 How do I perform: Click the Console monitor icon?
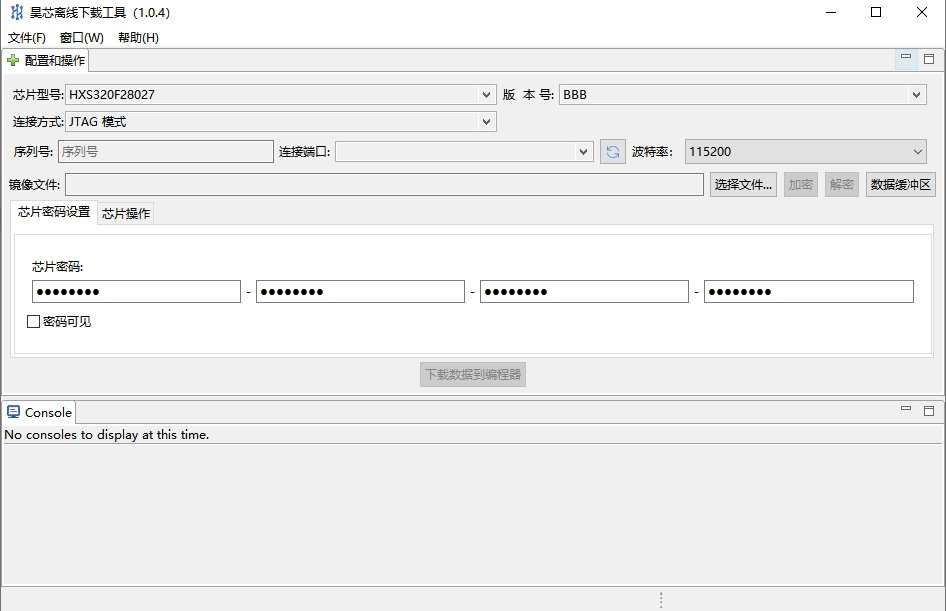[13, 412]
